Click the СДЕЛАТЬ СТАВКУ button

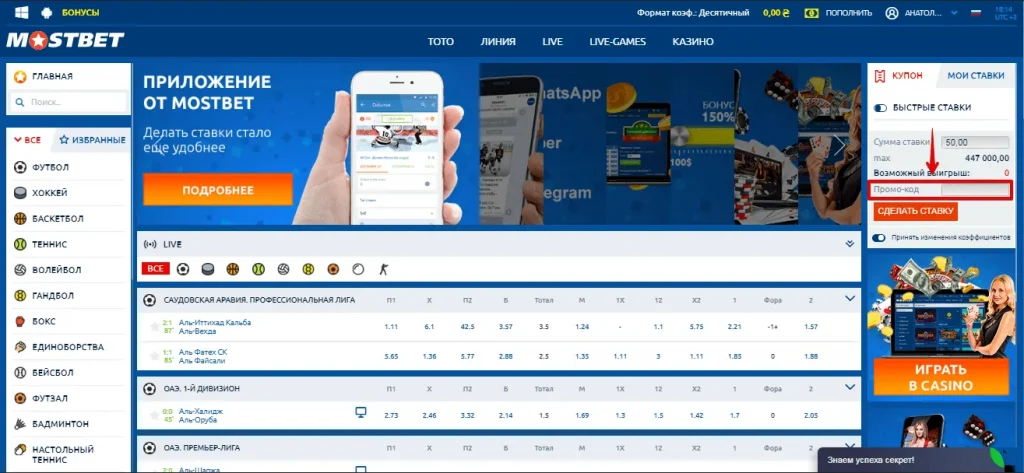(x=916, y=211)
